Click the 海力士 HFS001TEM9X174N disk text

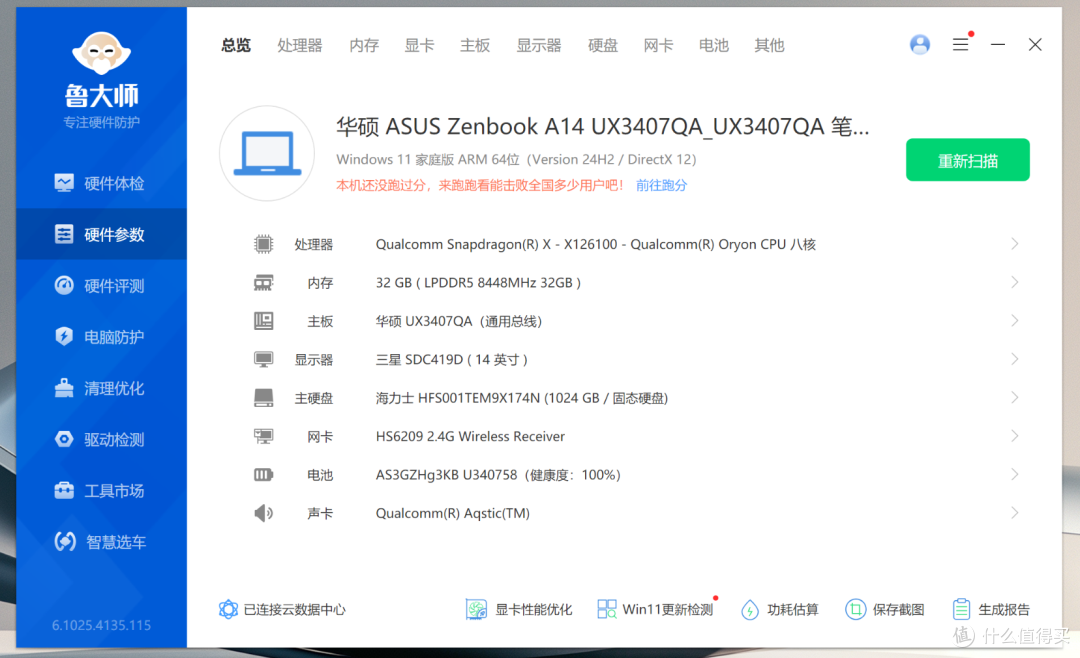521,398
